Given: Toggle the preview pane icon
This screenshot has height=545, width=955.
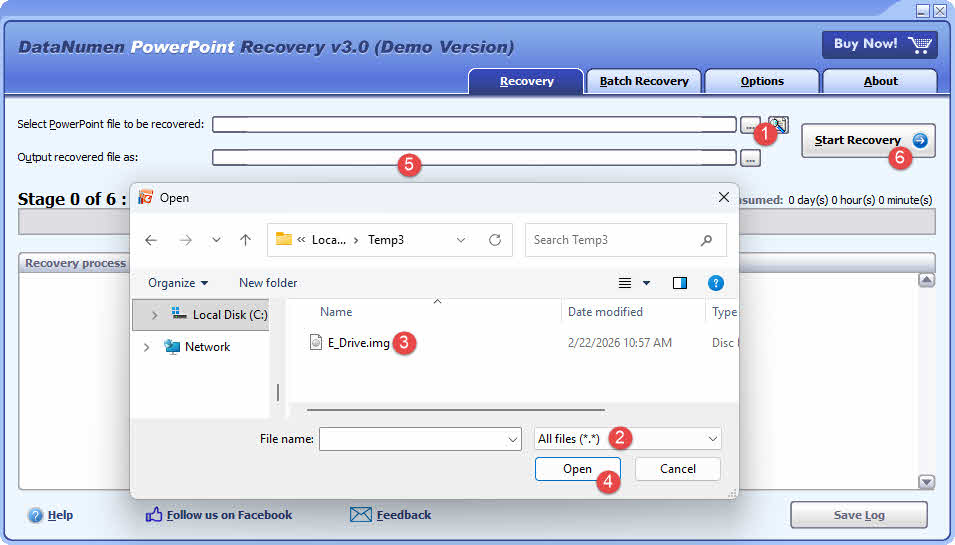Looking at the screenshot, I should pos(680,283).
